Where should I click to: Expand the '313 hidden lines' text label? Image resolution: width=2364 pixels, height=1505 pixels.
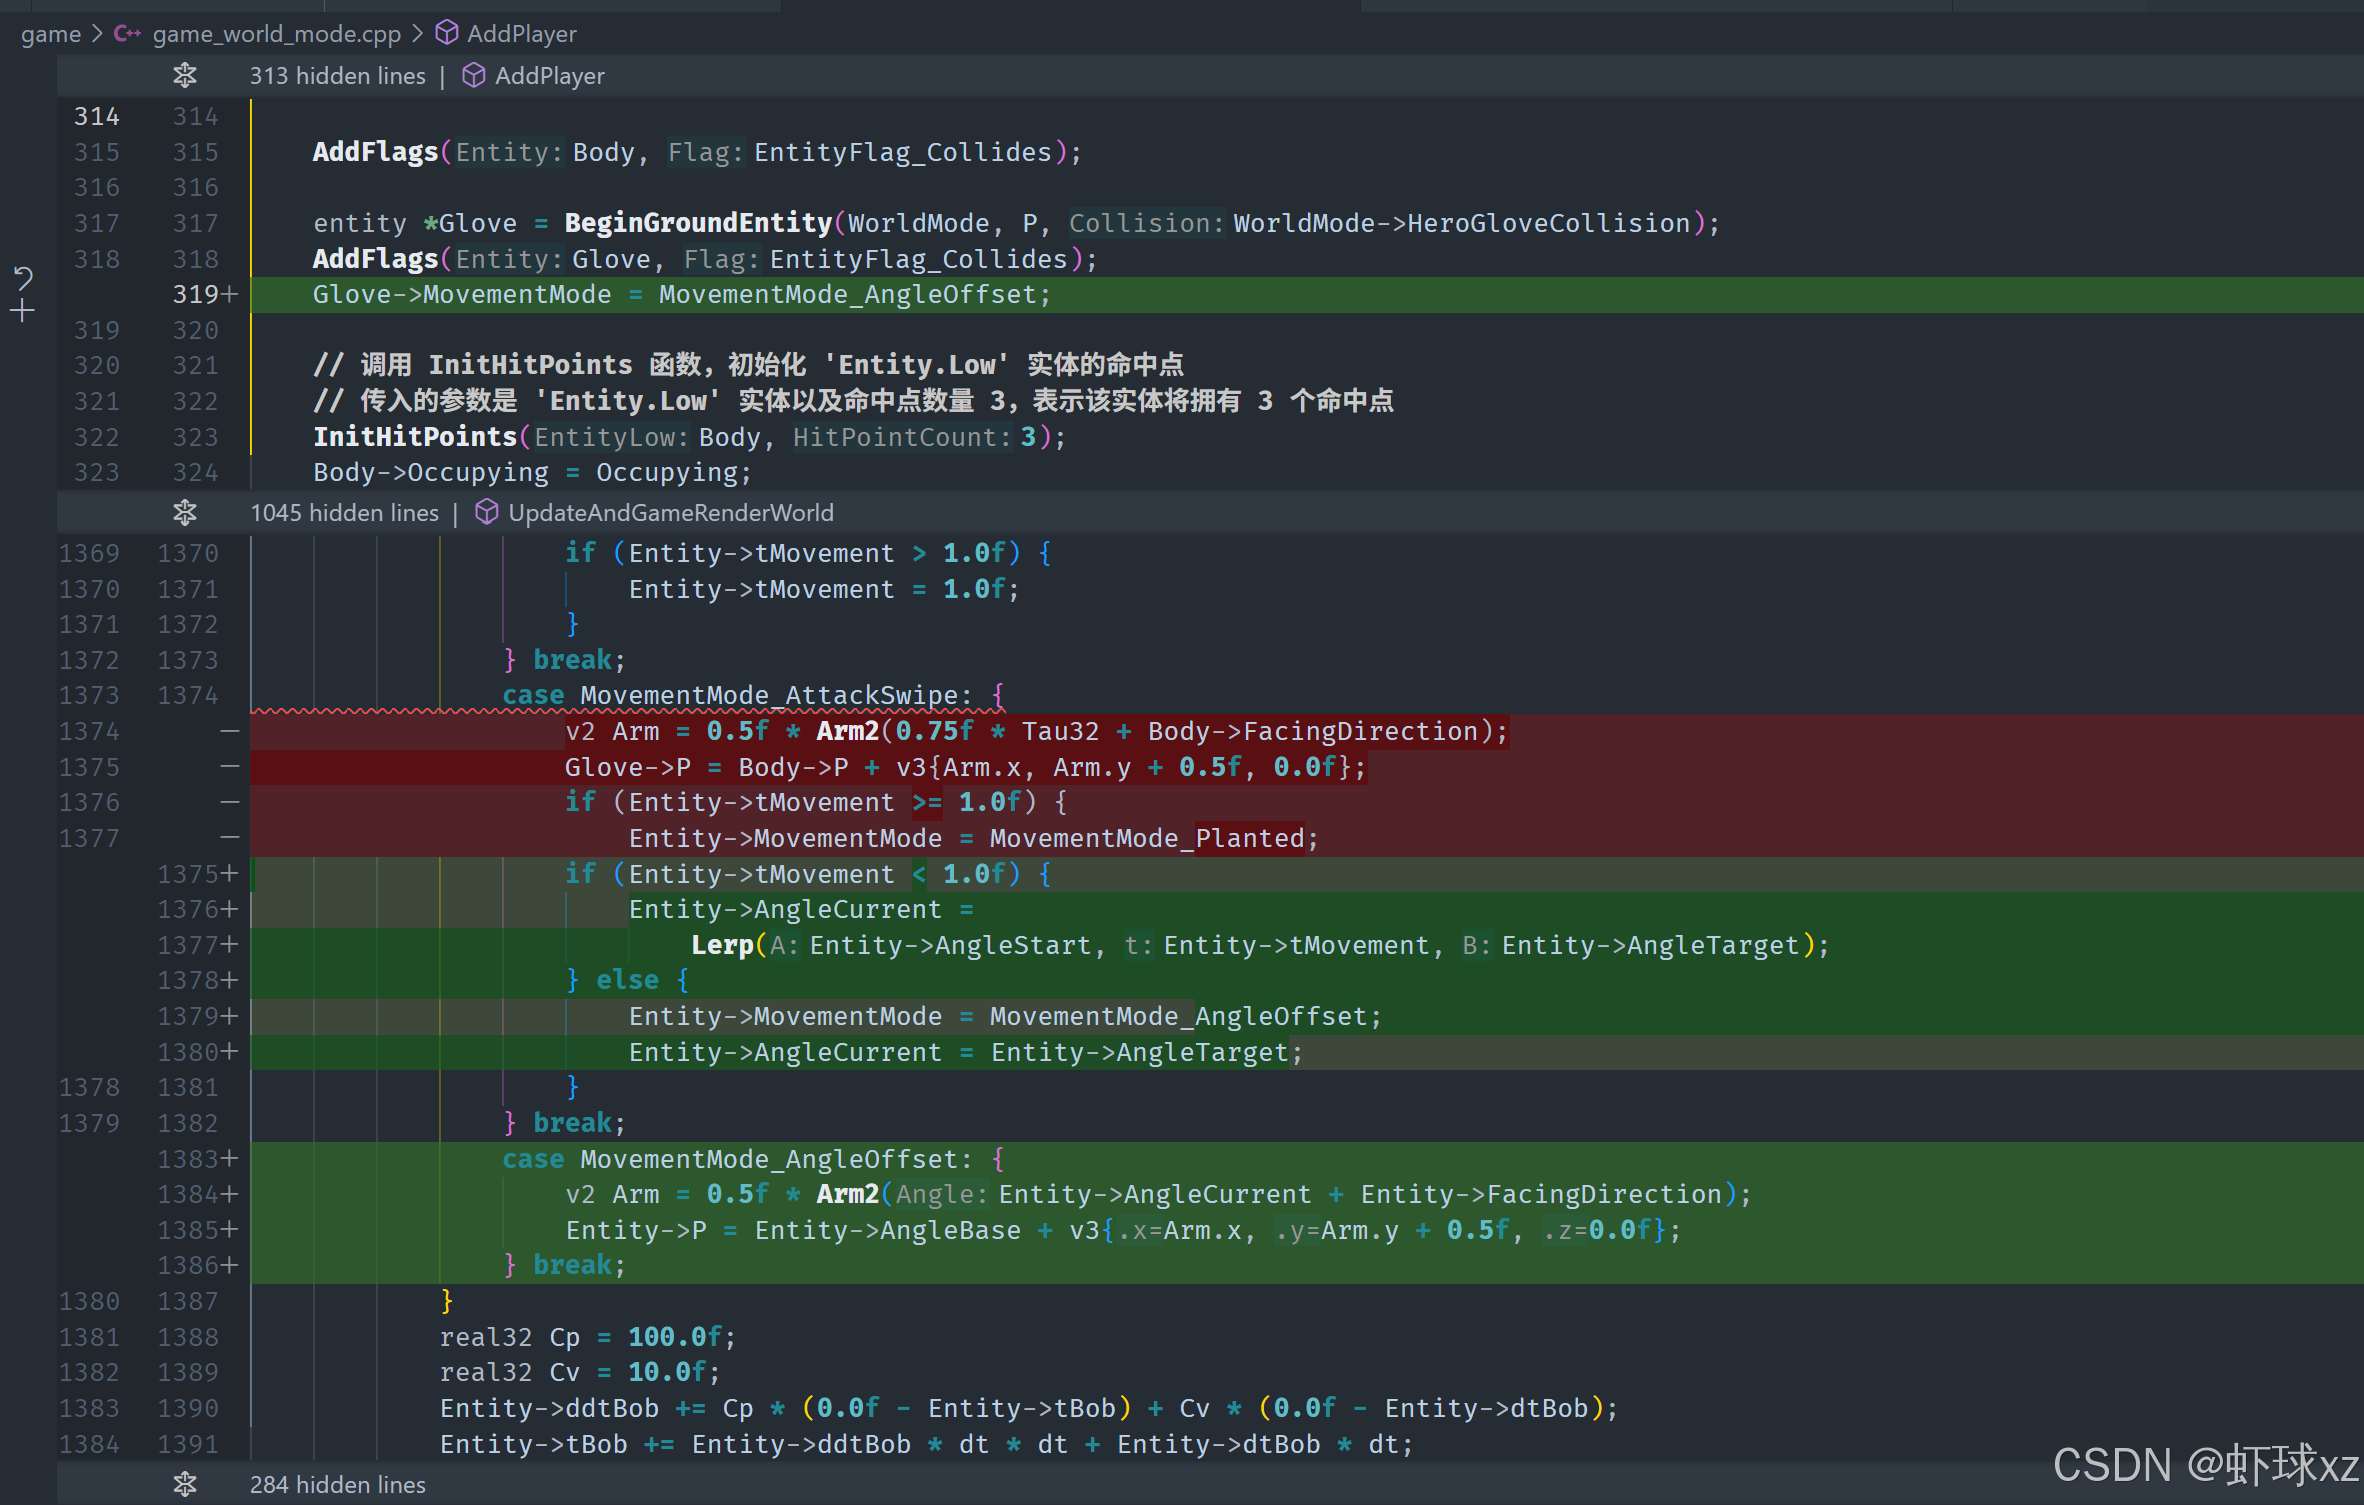[337, 76]
